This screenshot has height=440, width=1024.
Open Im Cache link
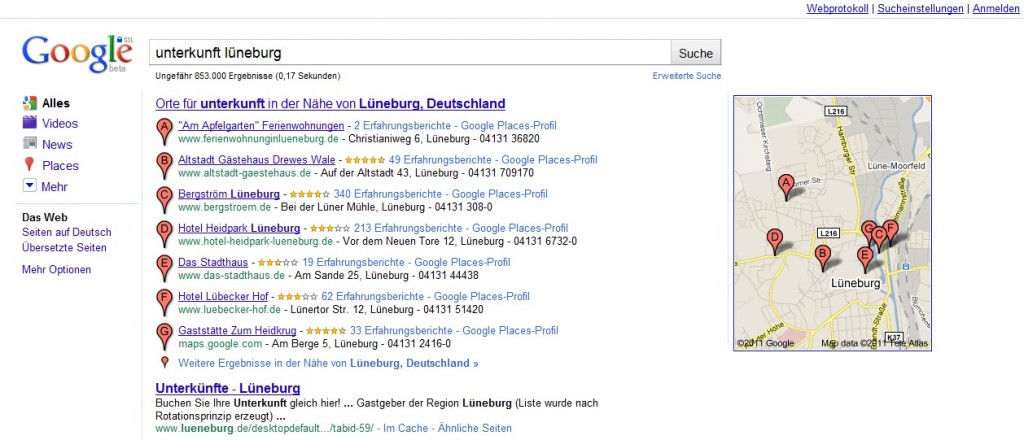pos(404,429)
